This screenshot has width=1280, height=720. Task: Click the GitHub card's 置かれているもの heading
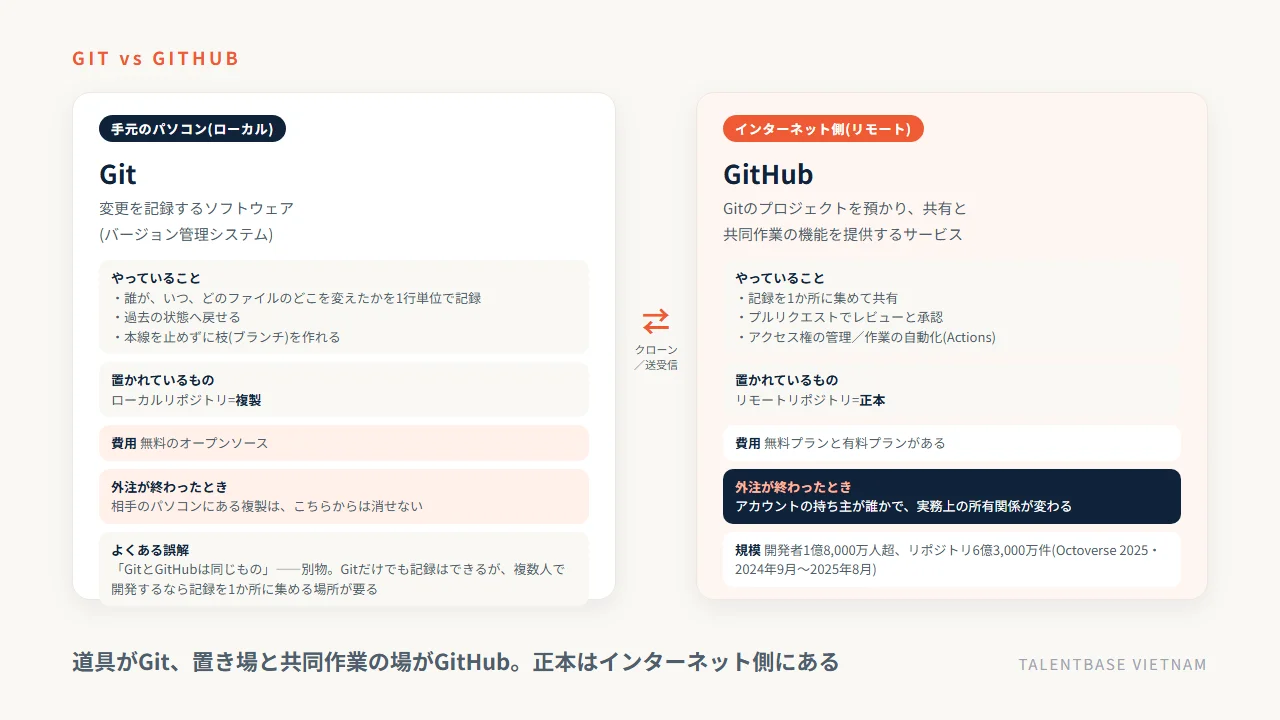pos(787,380)
